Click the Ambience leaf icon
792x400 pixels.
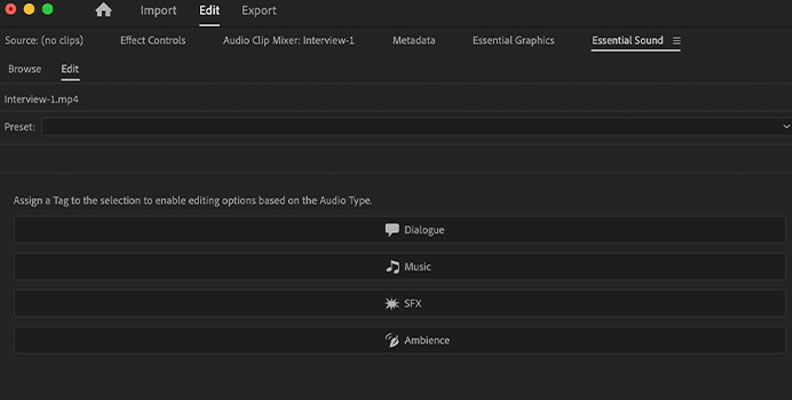click(x=392, y=340)
